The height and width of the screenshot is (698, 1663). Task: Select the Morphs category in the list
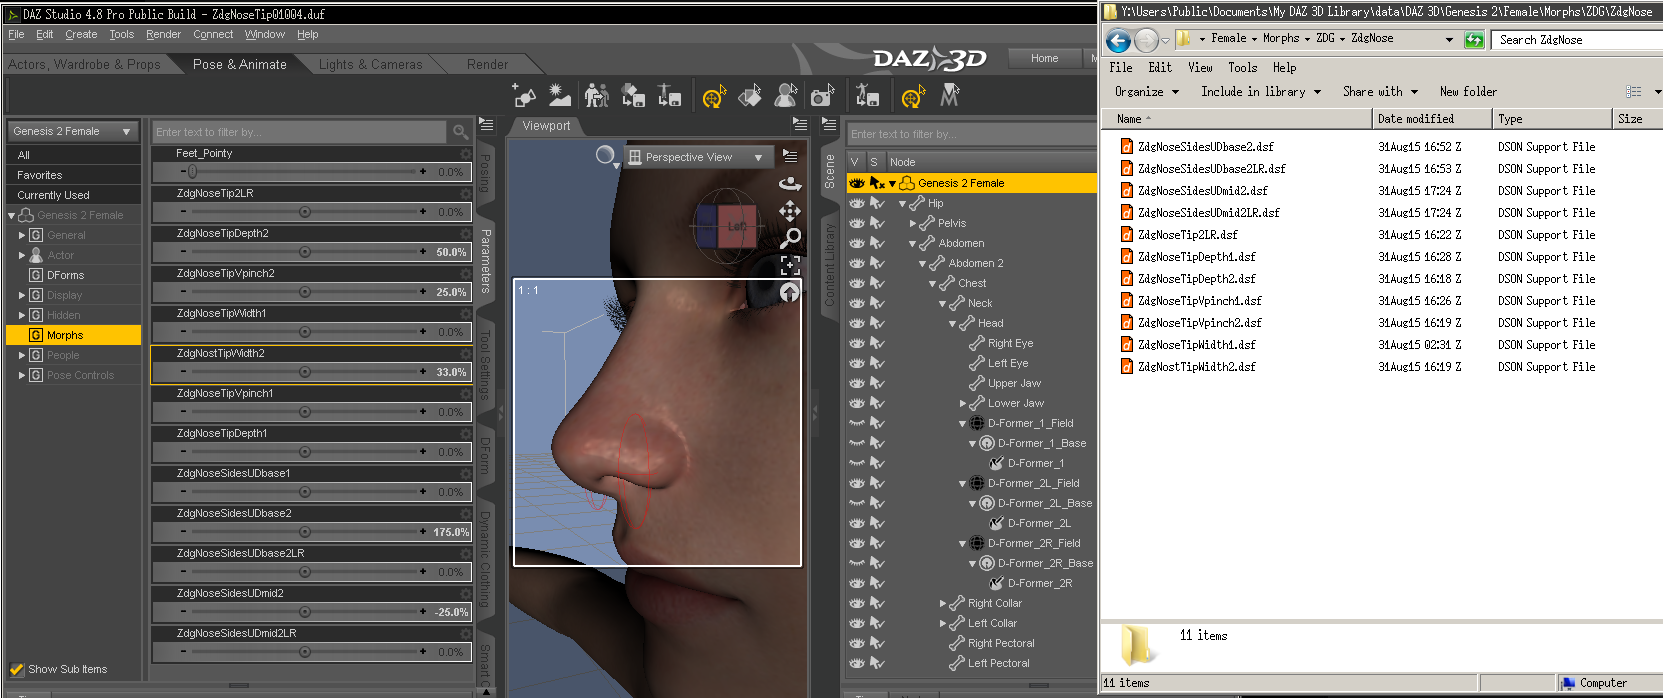click(73, 335)
